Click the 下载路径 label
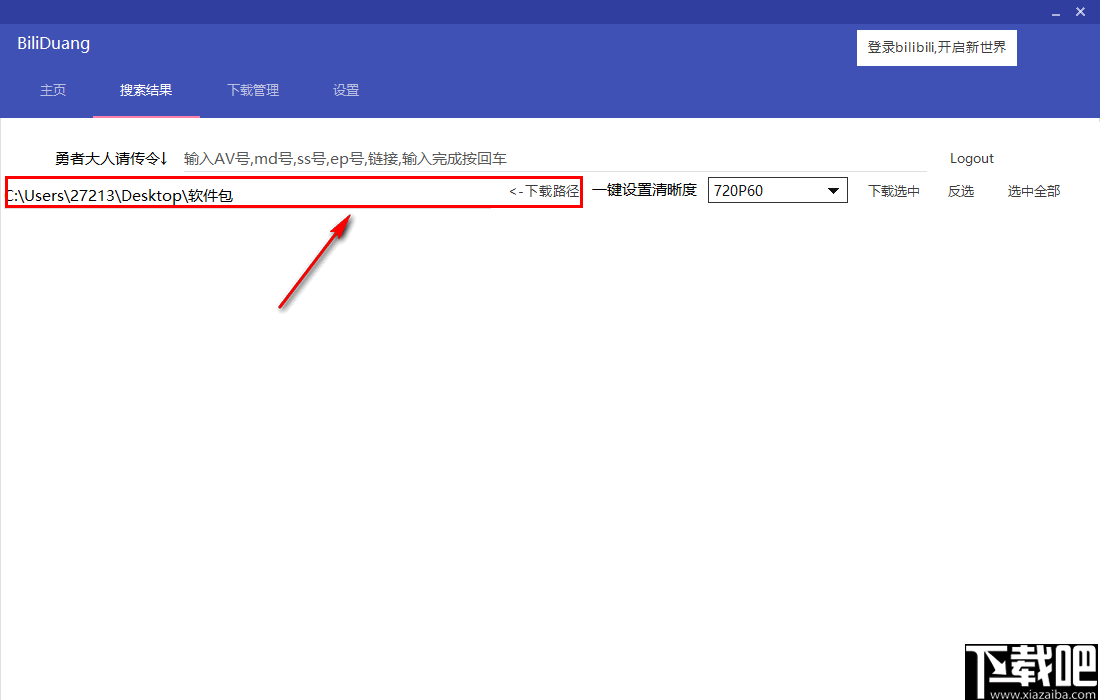1100x700 pixels. [x=546, y=190]
